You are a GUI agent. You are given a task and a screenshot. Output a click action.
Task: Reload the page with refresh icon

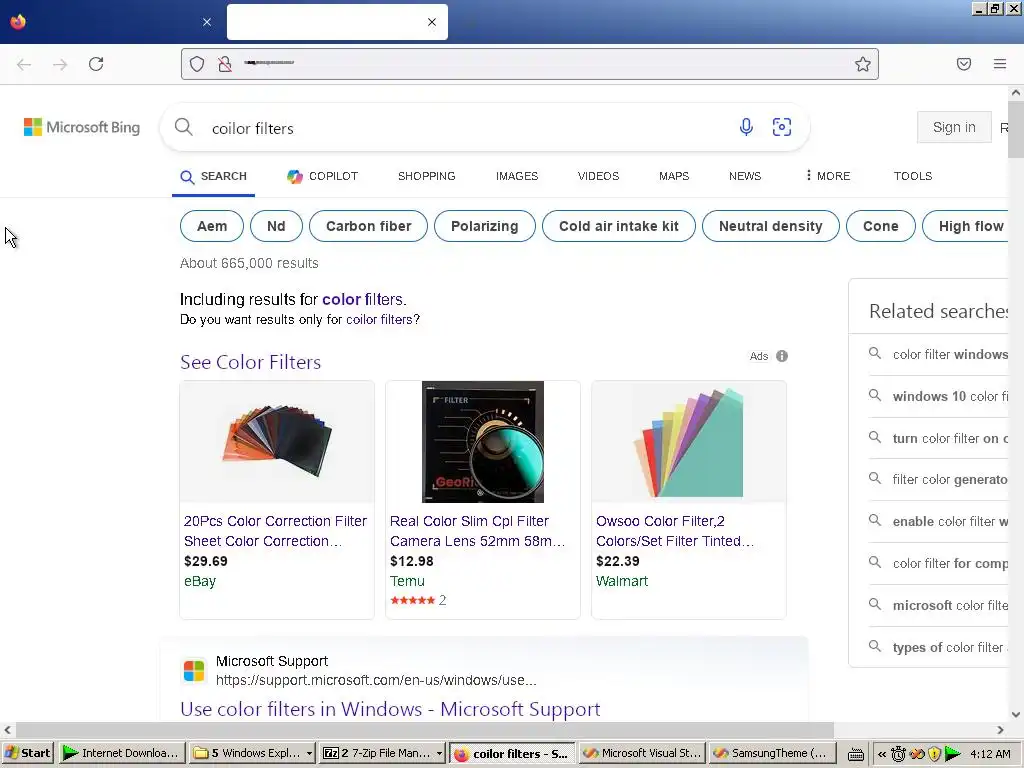tap(96, 64)
